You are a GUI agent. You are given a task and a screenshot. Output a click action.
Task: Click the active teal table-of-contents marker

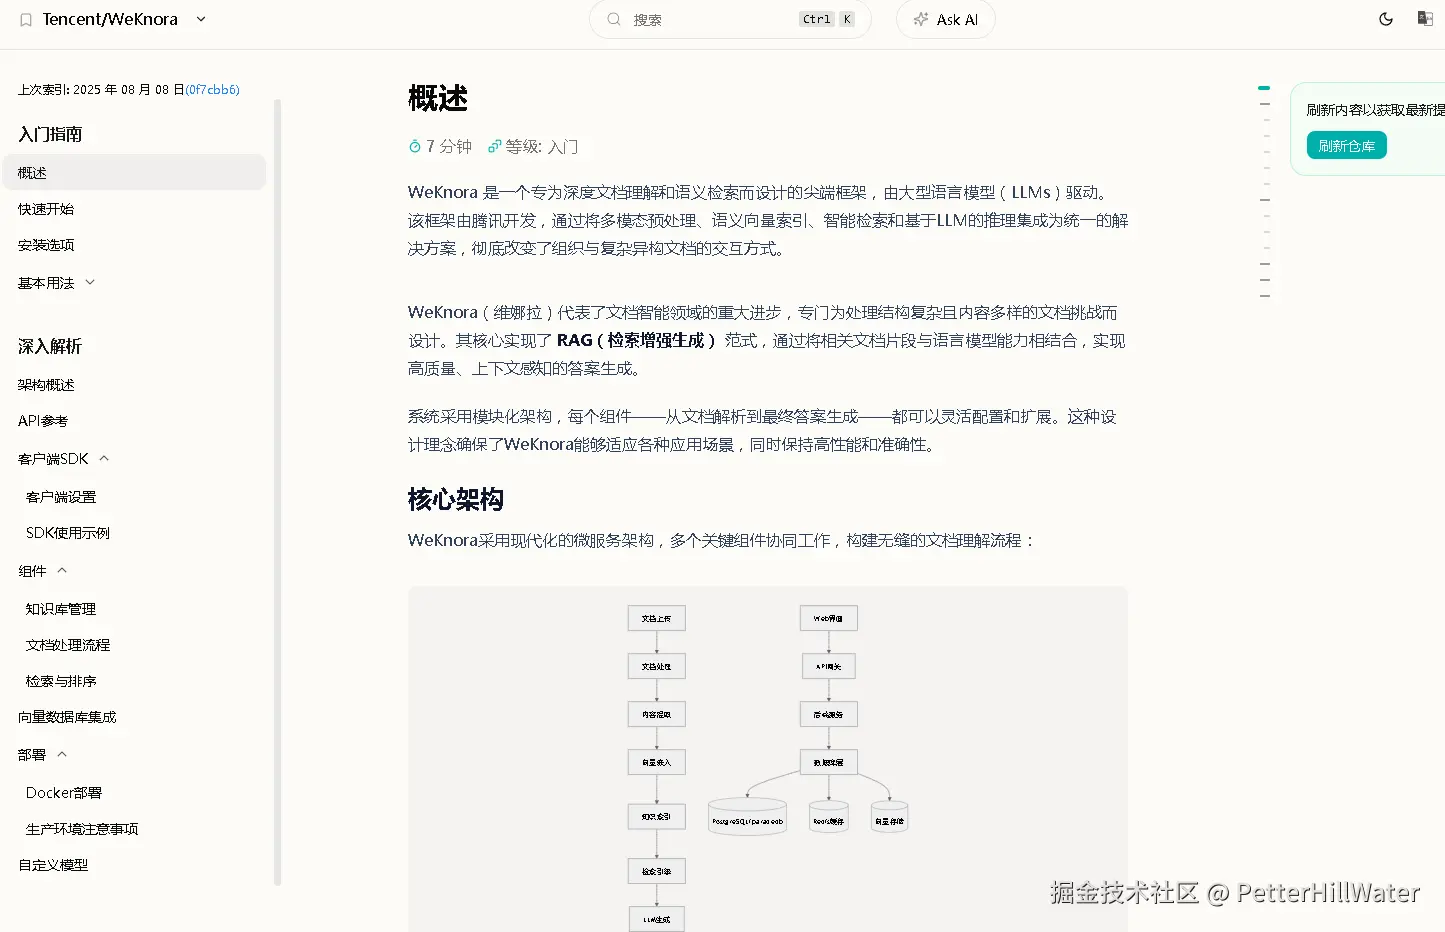pyautogui.click(x=1264, y=88)
